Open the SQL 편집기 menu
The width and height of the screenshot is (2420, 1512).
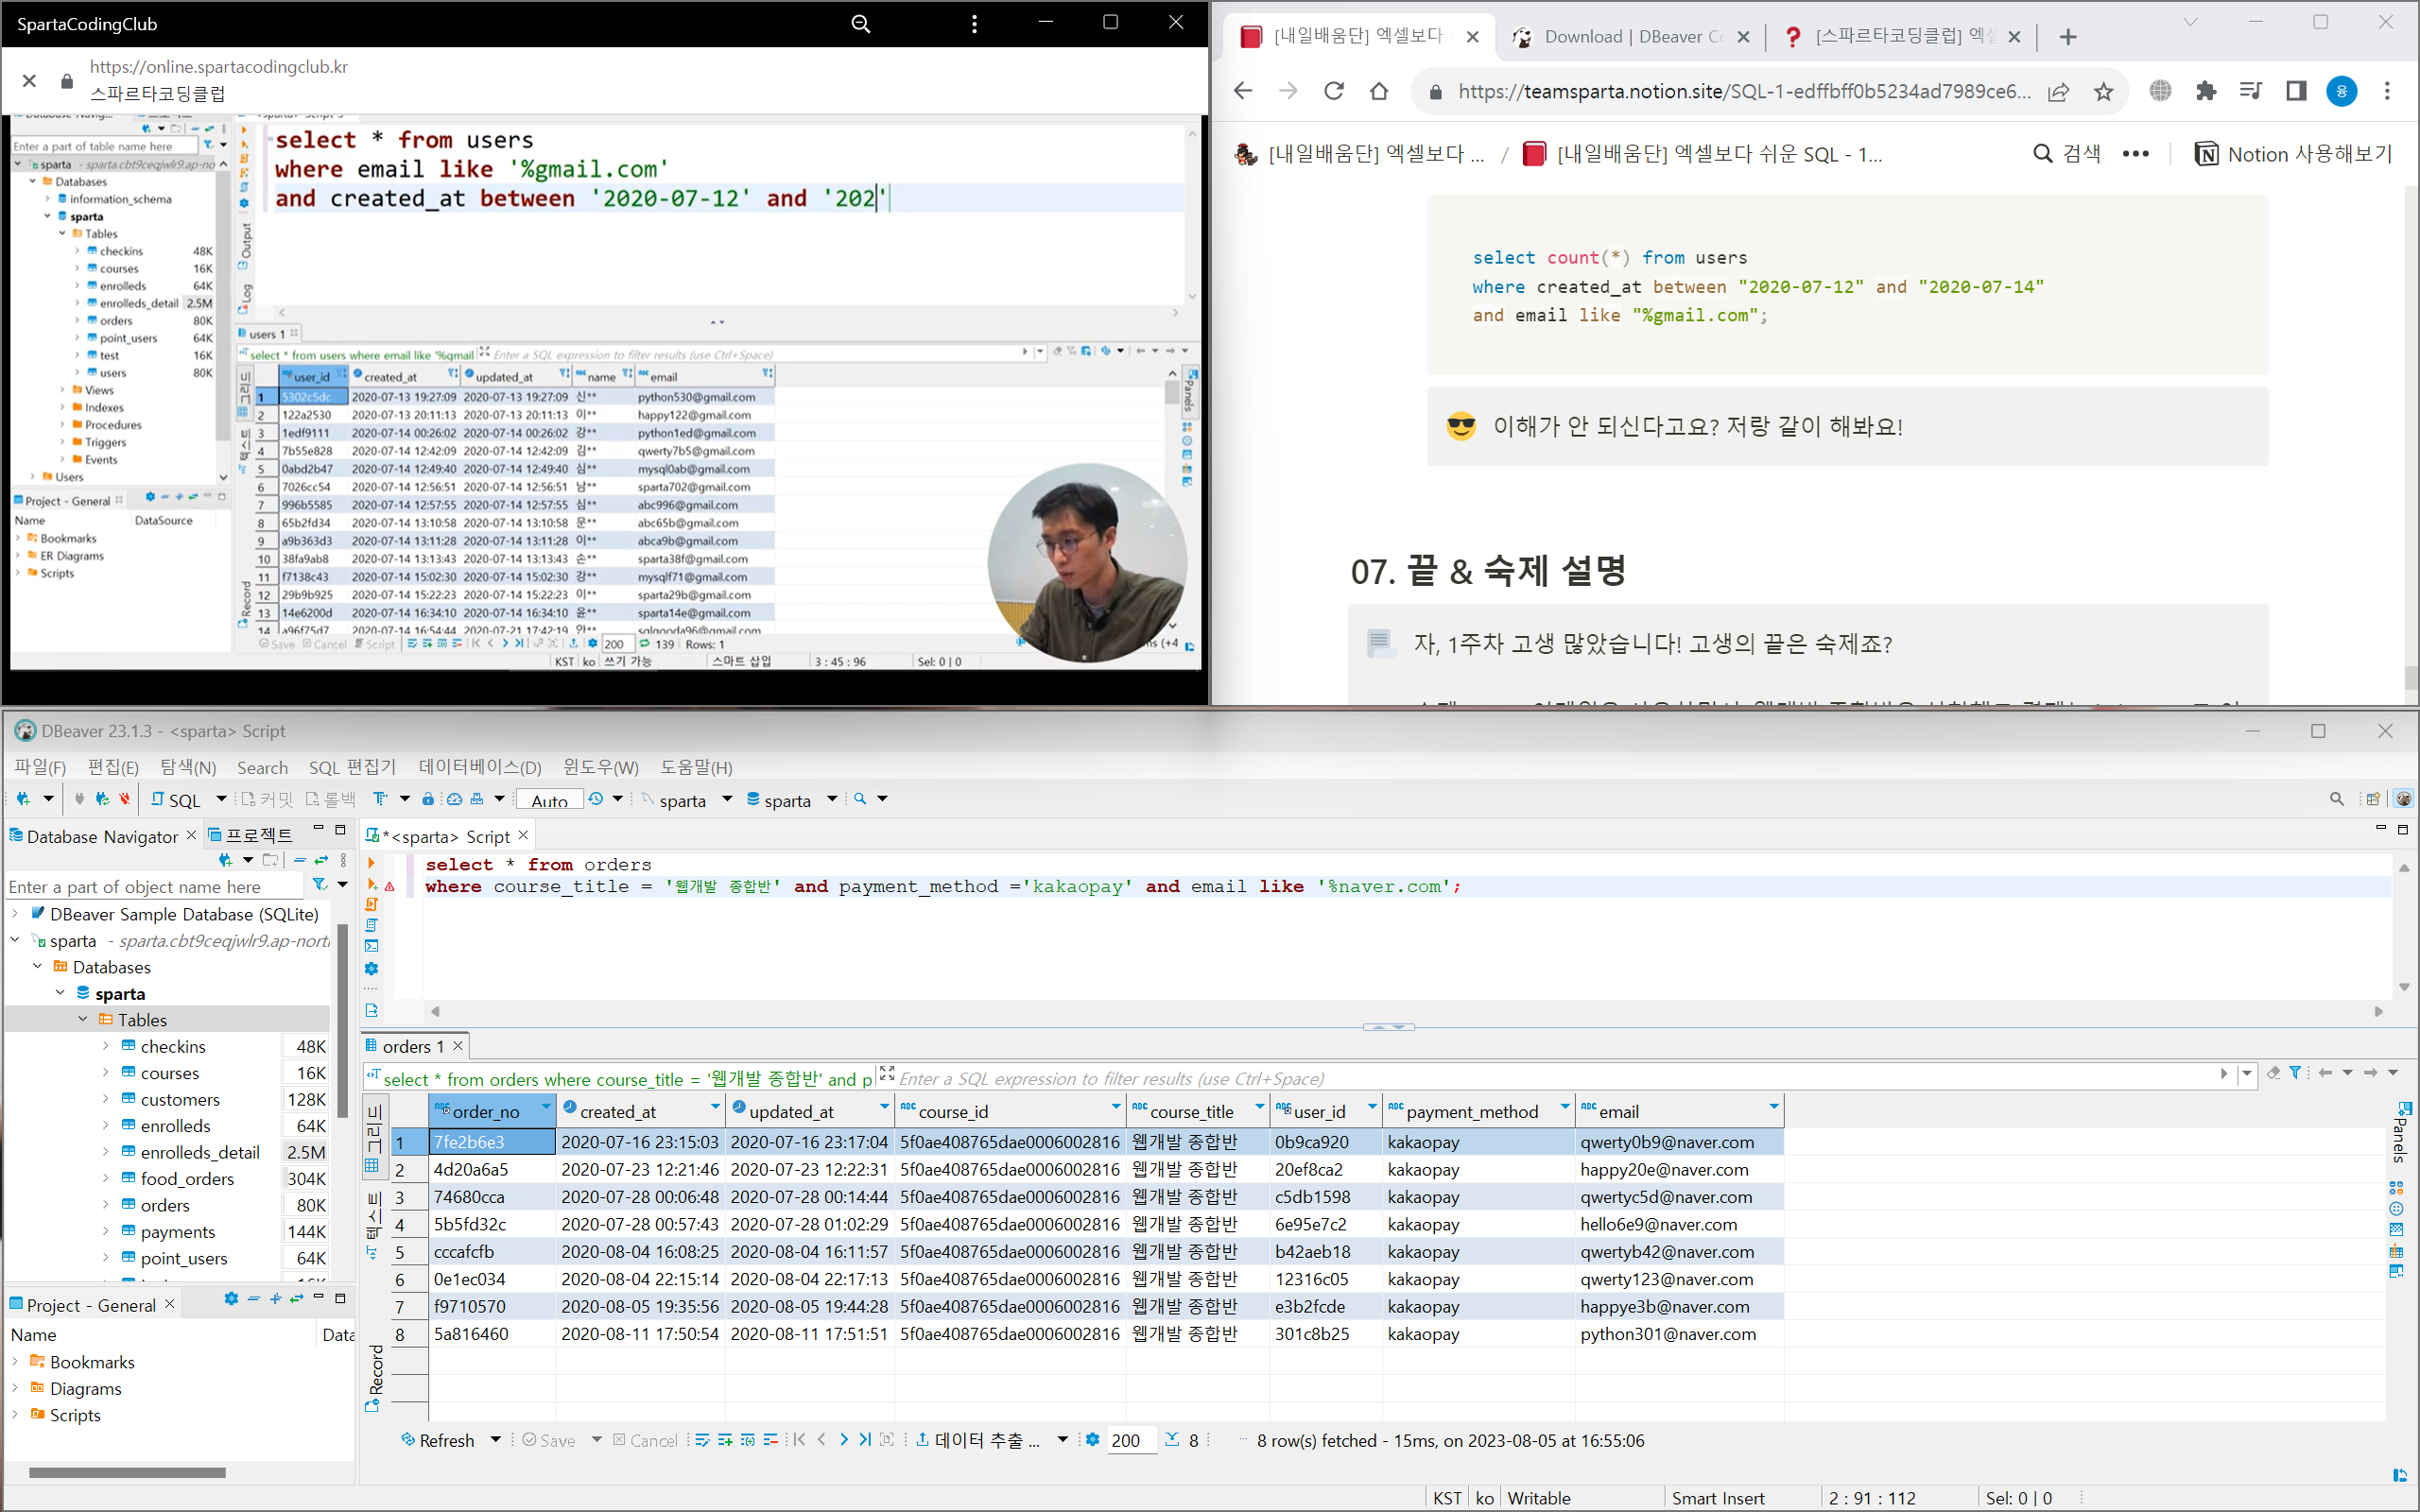352,767
